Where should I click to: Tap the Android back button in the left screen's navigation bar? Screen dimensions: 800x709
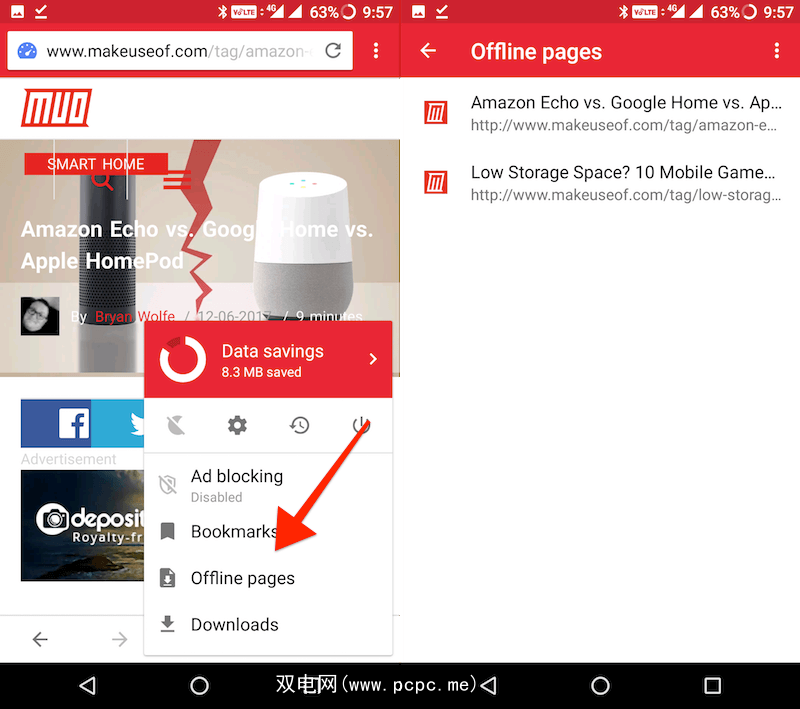pos(88,686)
